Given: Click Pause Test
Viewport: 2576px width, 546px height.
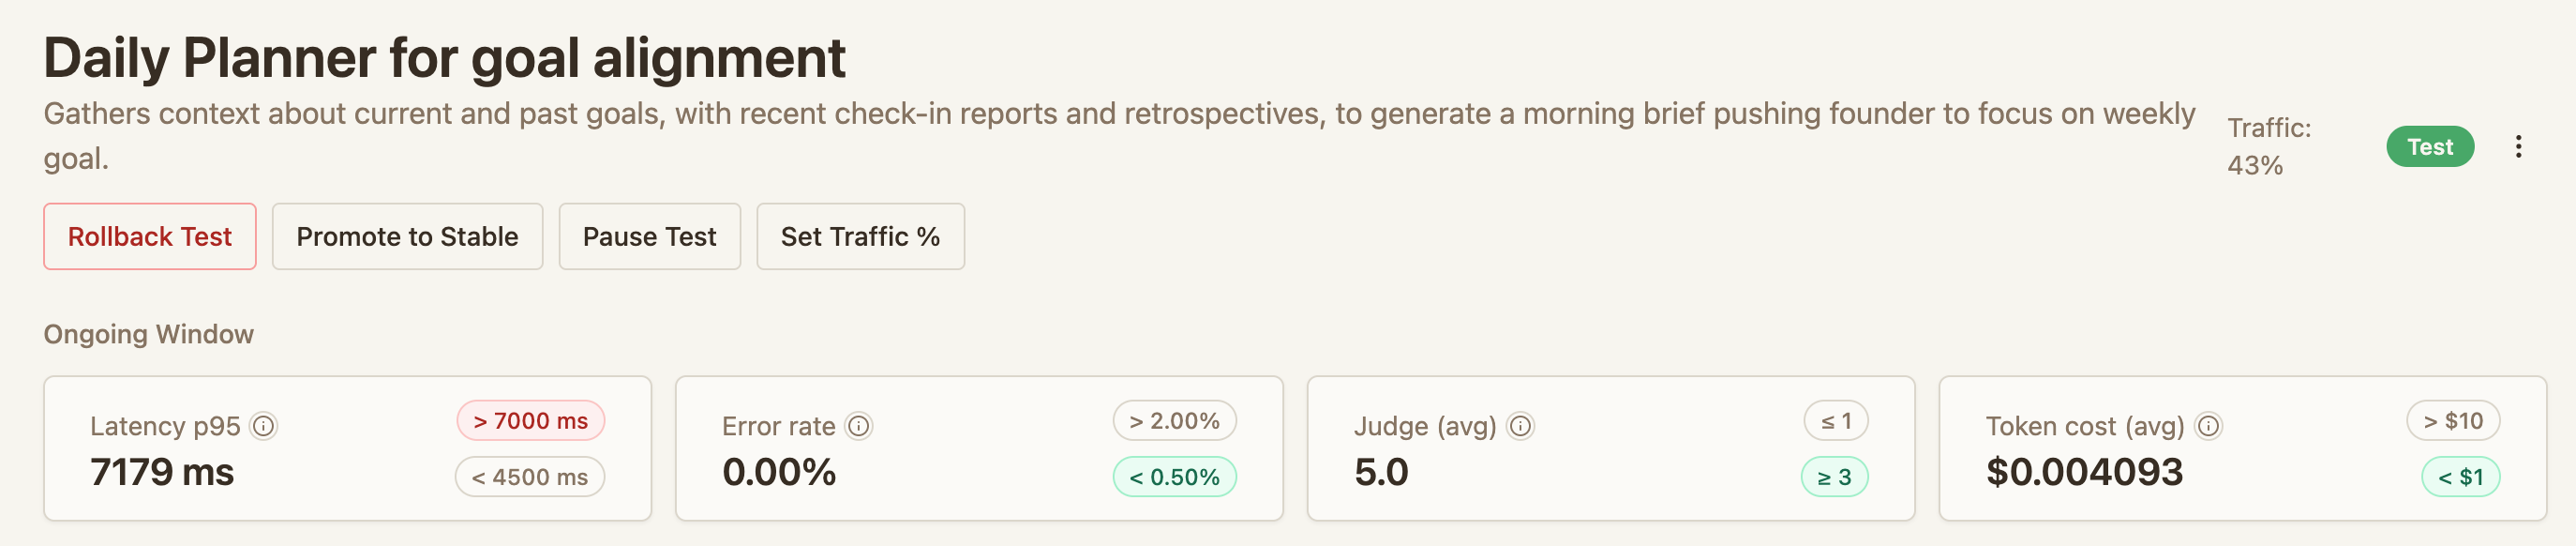Looking at the screenshot, I should click(x=649, y=236).
